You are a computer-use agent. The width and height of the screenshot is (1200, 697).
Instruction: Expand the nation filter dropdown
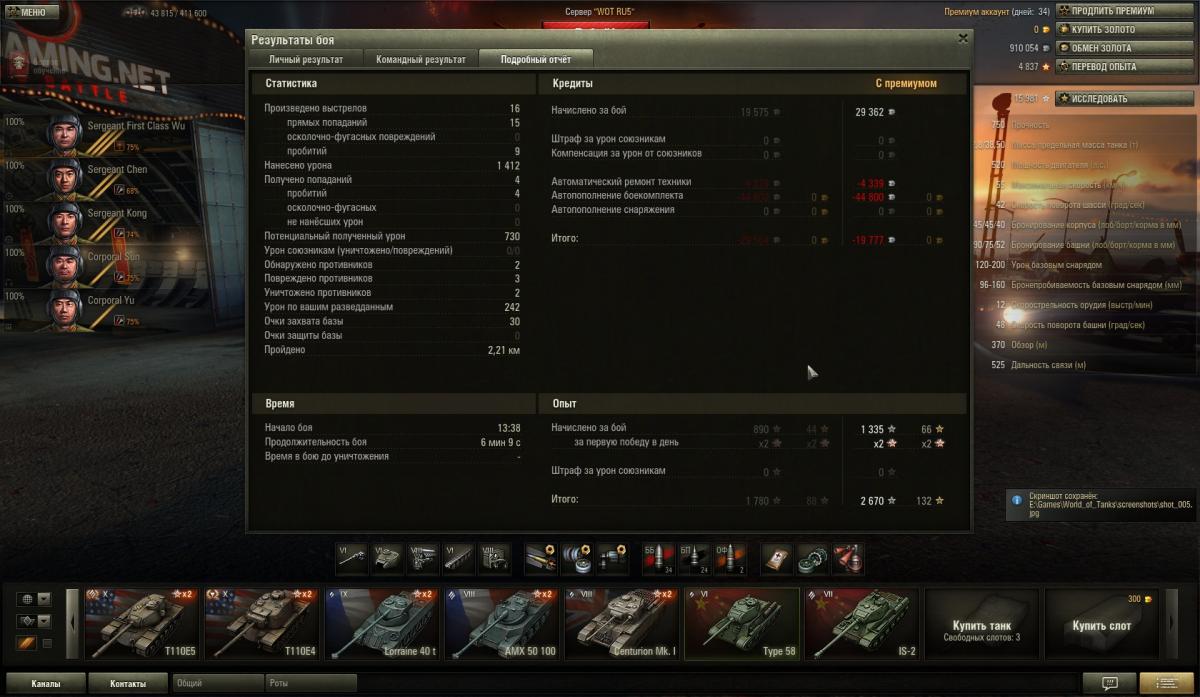(44, 599)
